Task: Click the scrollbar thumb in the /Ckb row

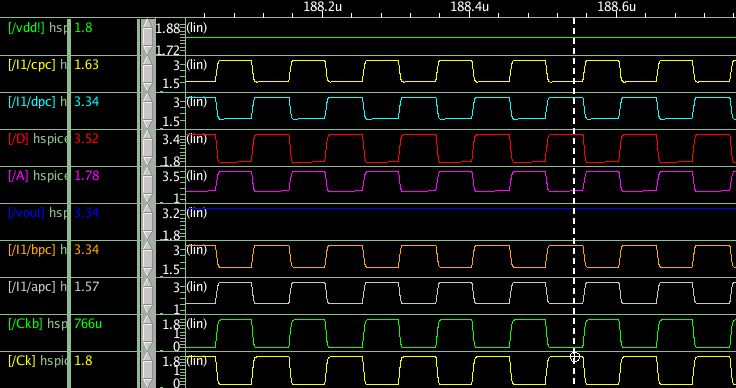Action: click(147, 333)
